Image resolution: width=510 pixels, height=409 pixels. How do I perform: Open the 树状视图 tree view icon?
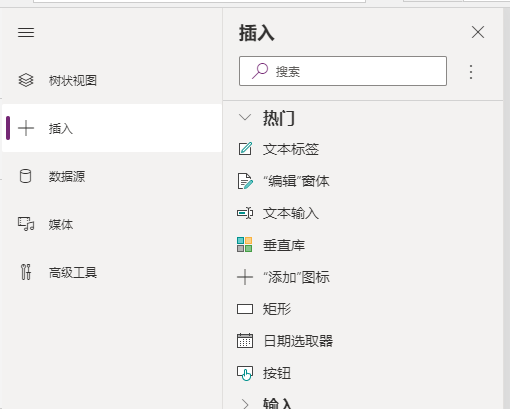click(26, 80)
